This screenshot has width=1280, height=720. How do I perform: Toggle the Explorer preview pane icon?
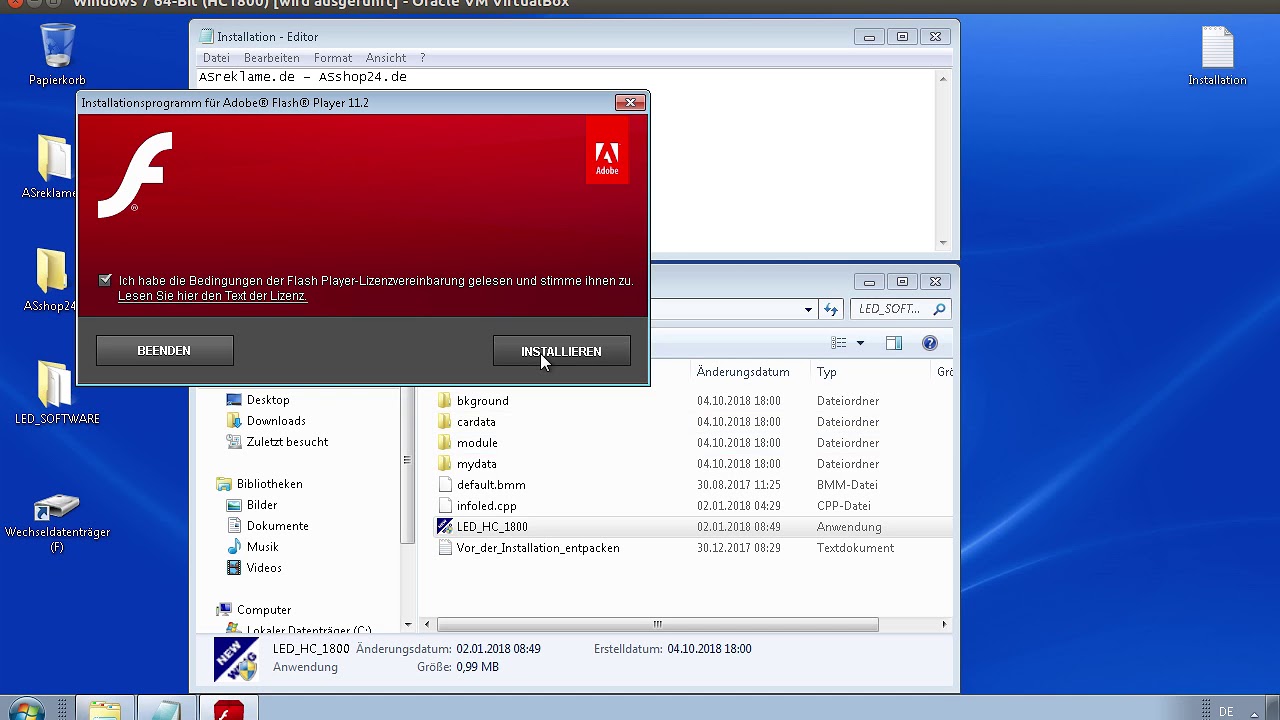pyautogui.click(x=894, y=343)
